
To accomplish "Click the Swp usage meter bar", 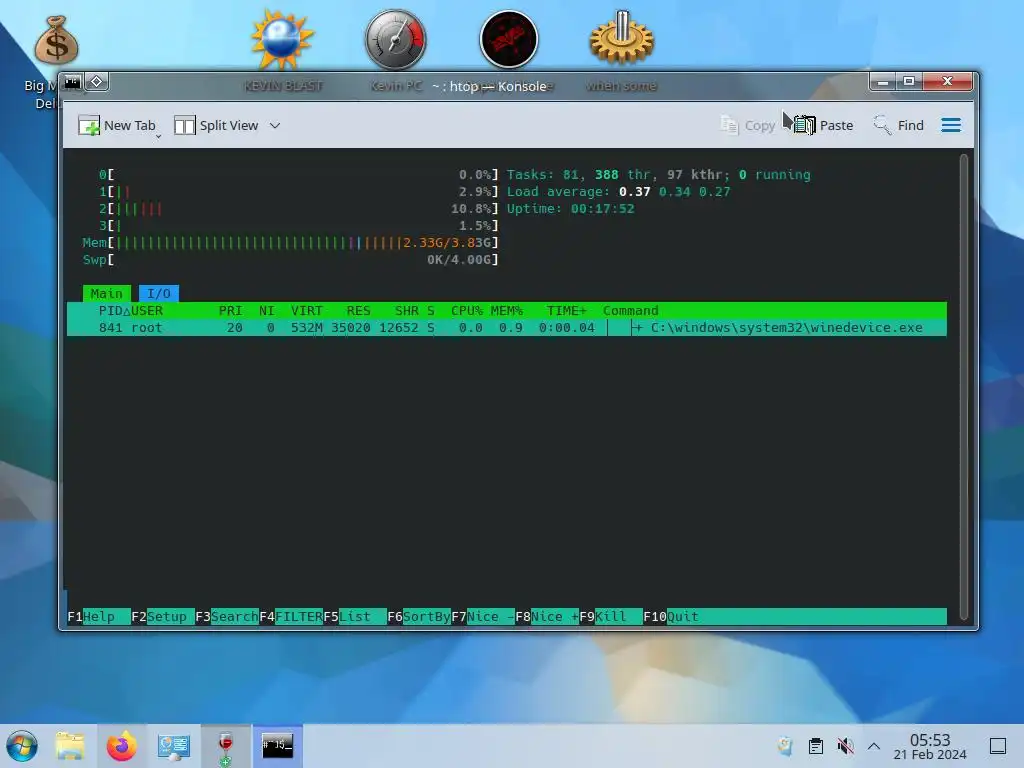I will coord(291,260).
